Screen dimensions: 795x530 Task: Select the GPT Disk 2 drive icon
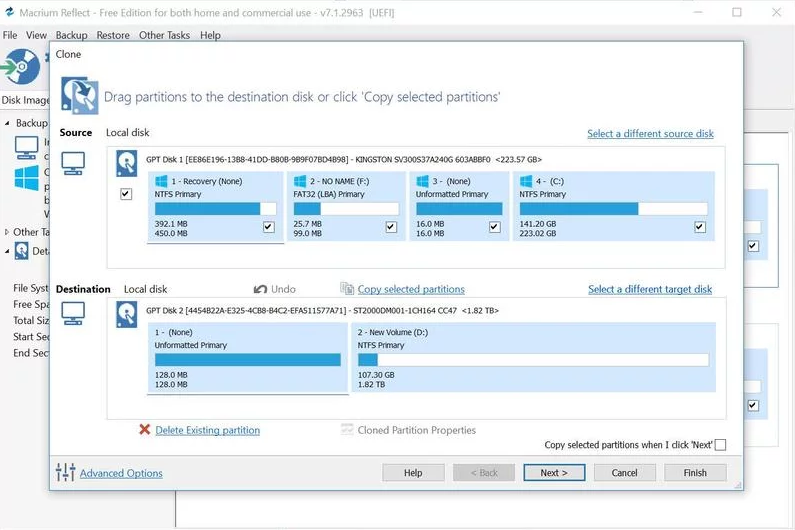tap(126, 314)
